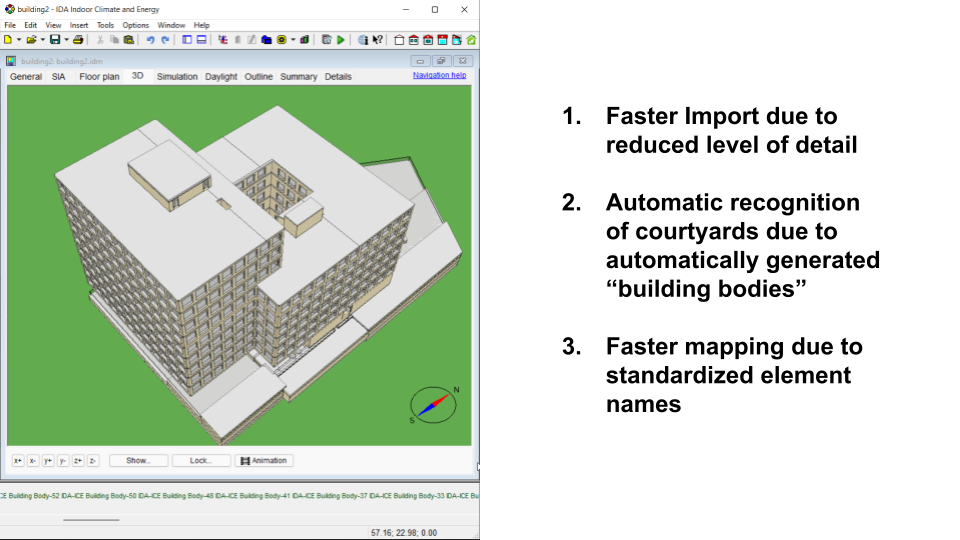Click the Undo arrow icon
Image resolution: width=960 pixels, height=540 pixels.
(x=150, y=40)
